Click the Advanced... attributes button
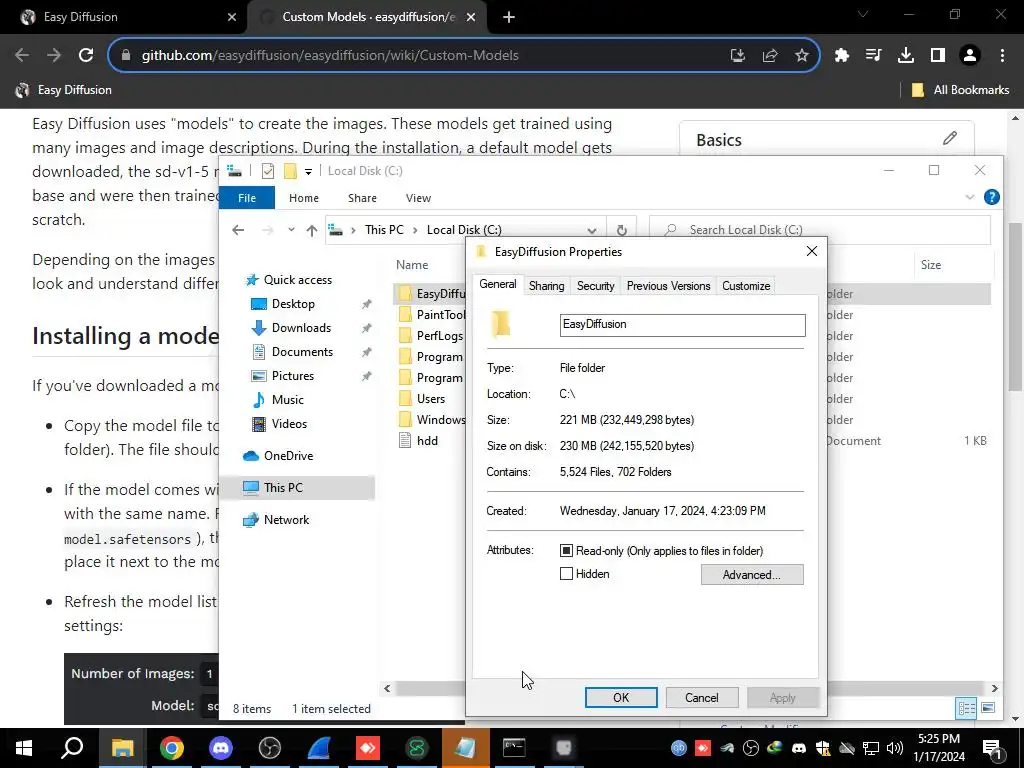This screenshot has width=1024, height=768. 752,575
